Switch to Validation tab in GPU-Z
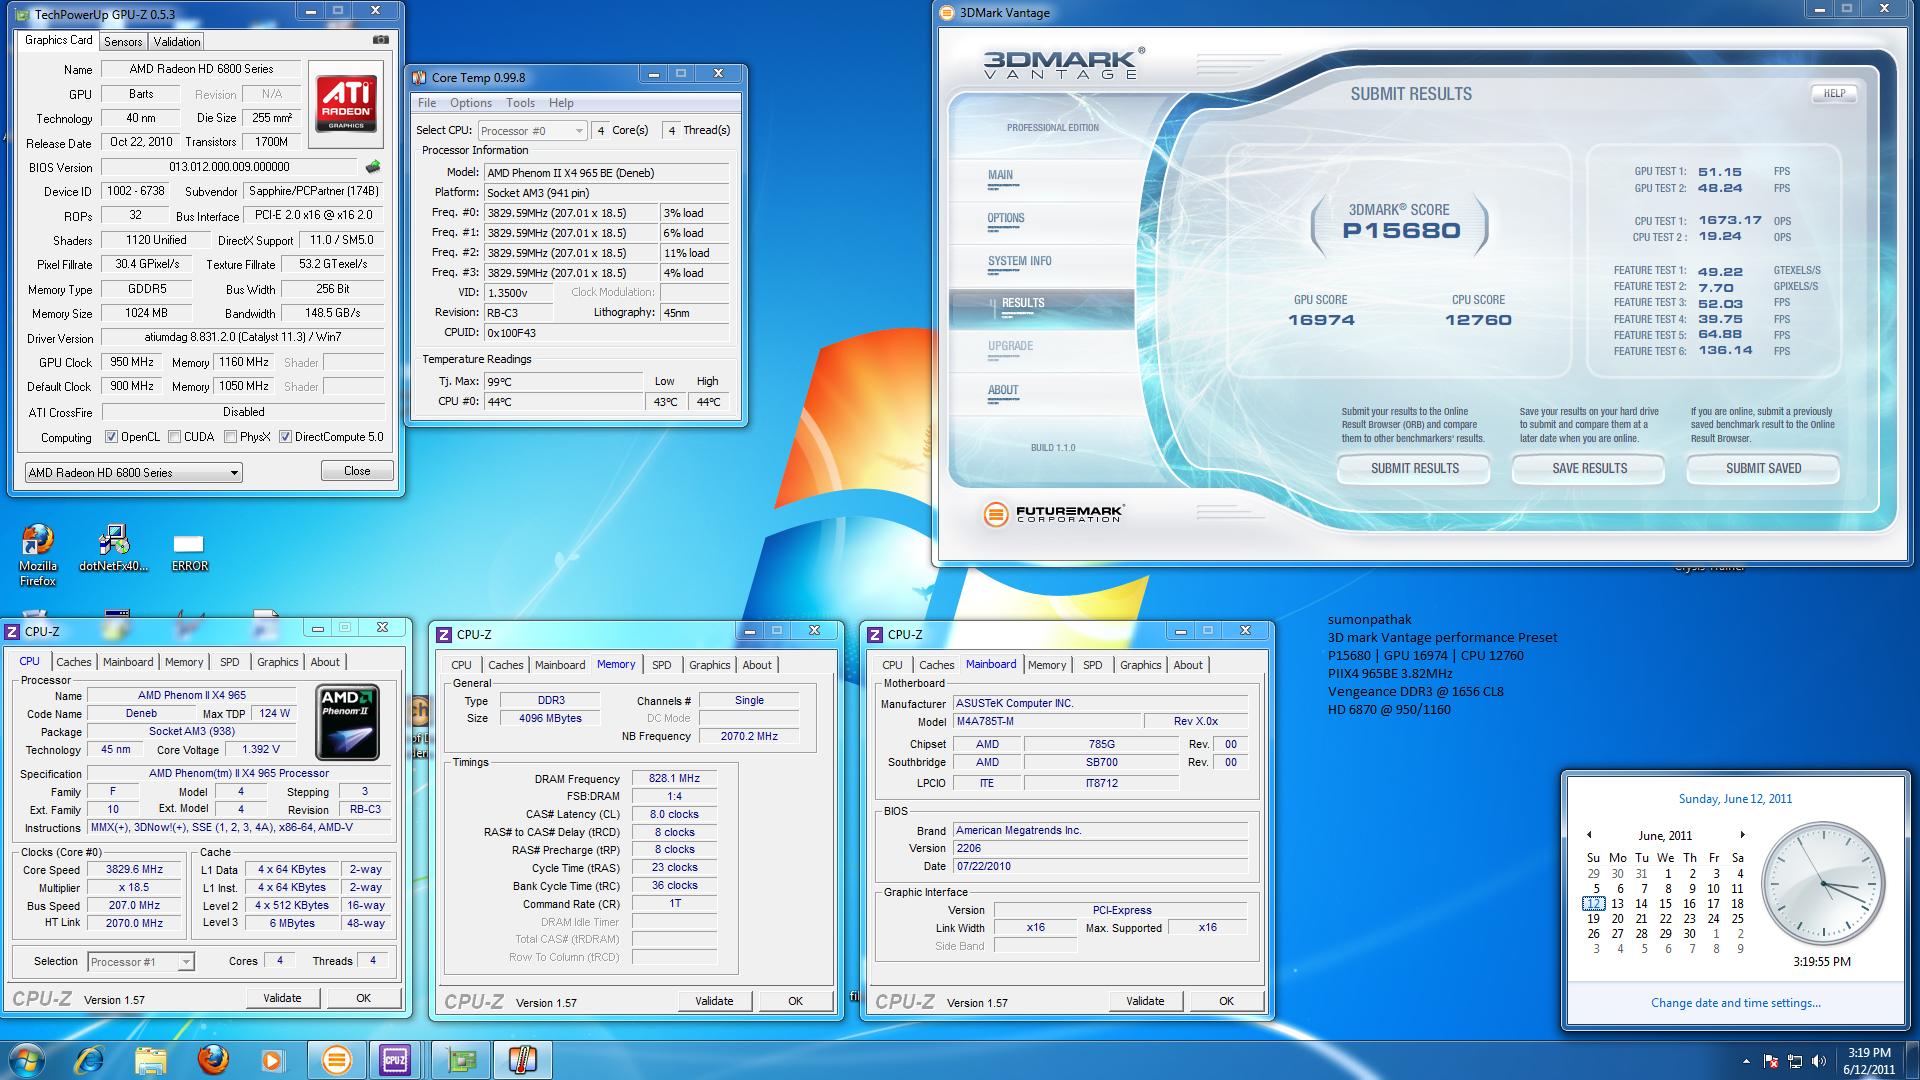Screen dimensions: 1920x1080 tap(177, 41)
